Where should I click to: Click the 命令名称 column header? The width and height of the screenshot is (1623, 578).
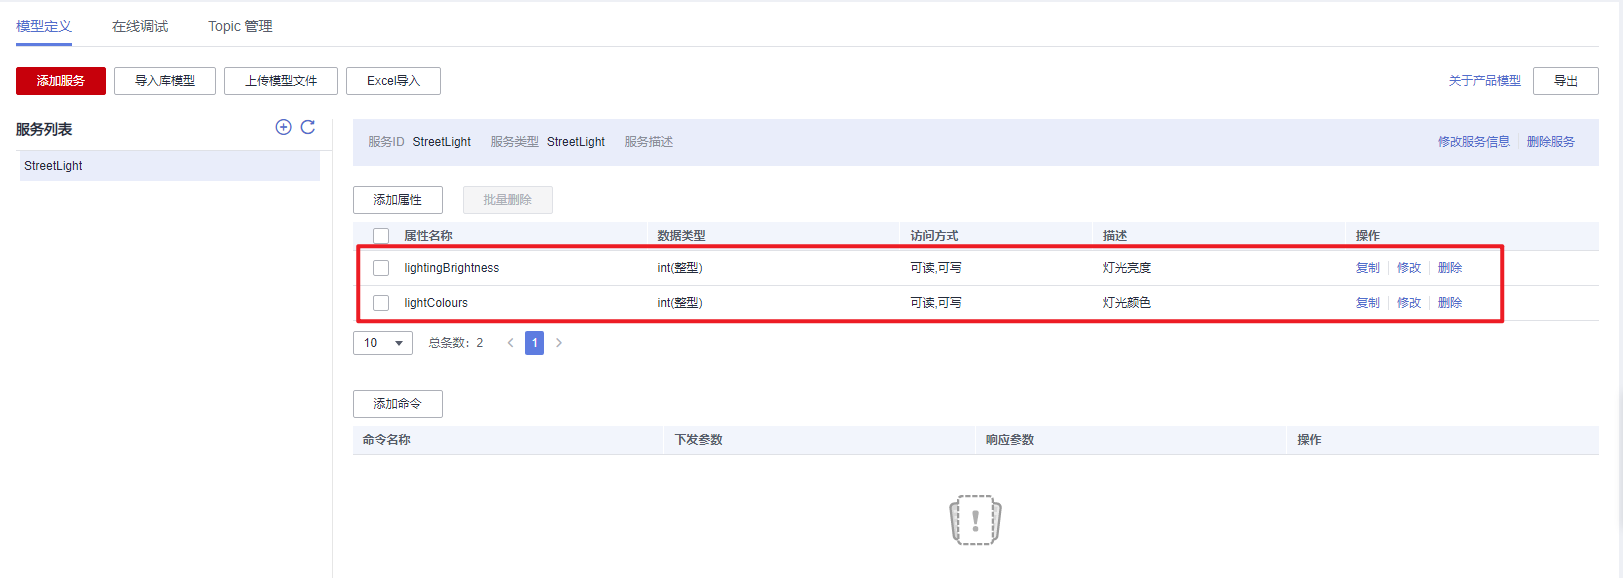click(x=387, y=440)
